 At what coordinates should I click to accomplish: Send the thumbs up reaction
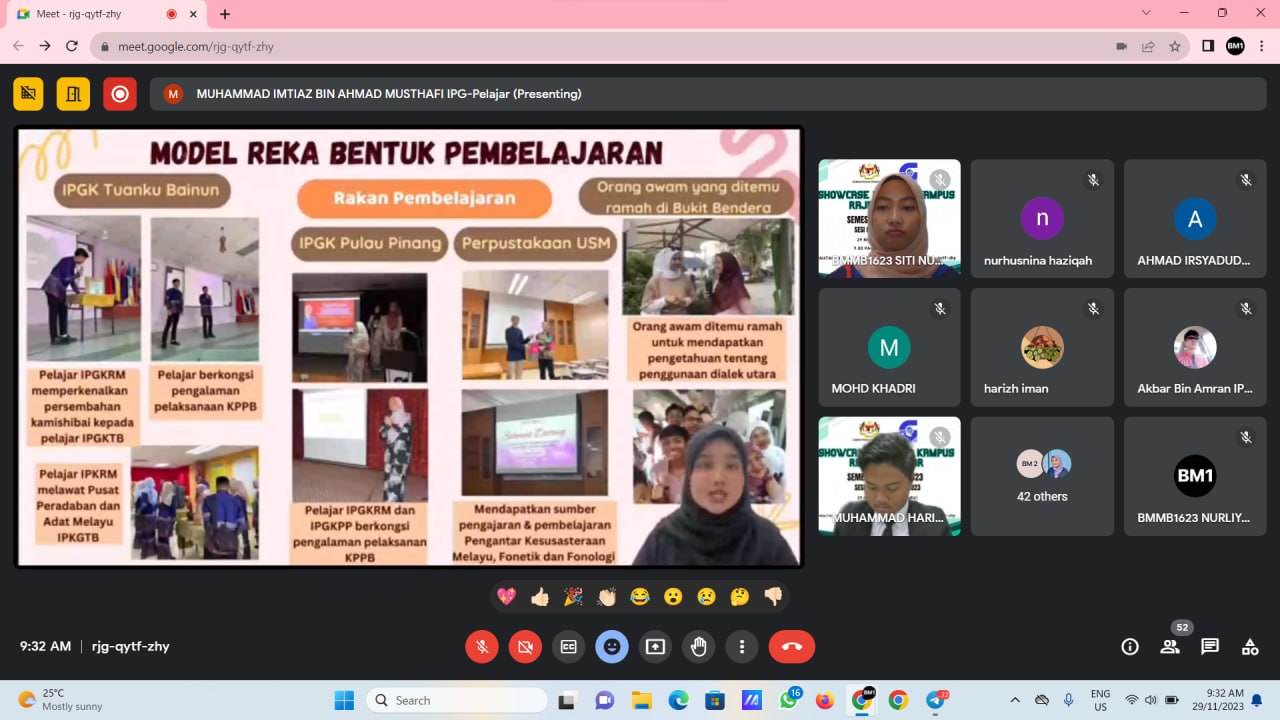coord(540,597)
